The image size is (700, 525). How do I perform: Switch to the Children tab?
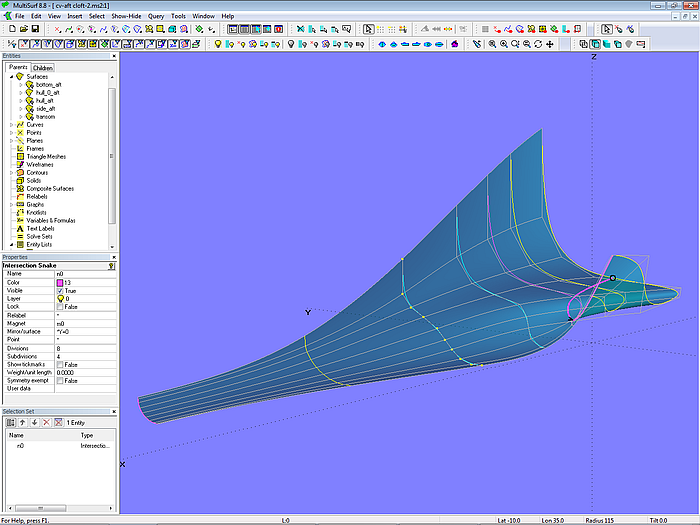(x=42, y=68)
